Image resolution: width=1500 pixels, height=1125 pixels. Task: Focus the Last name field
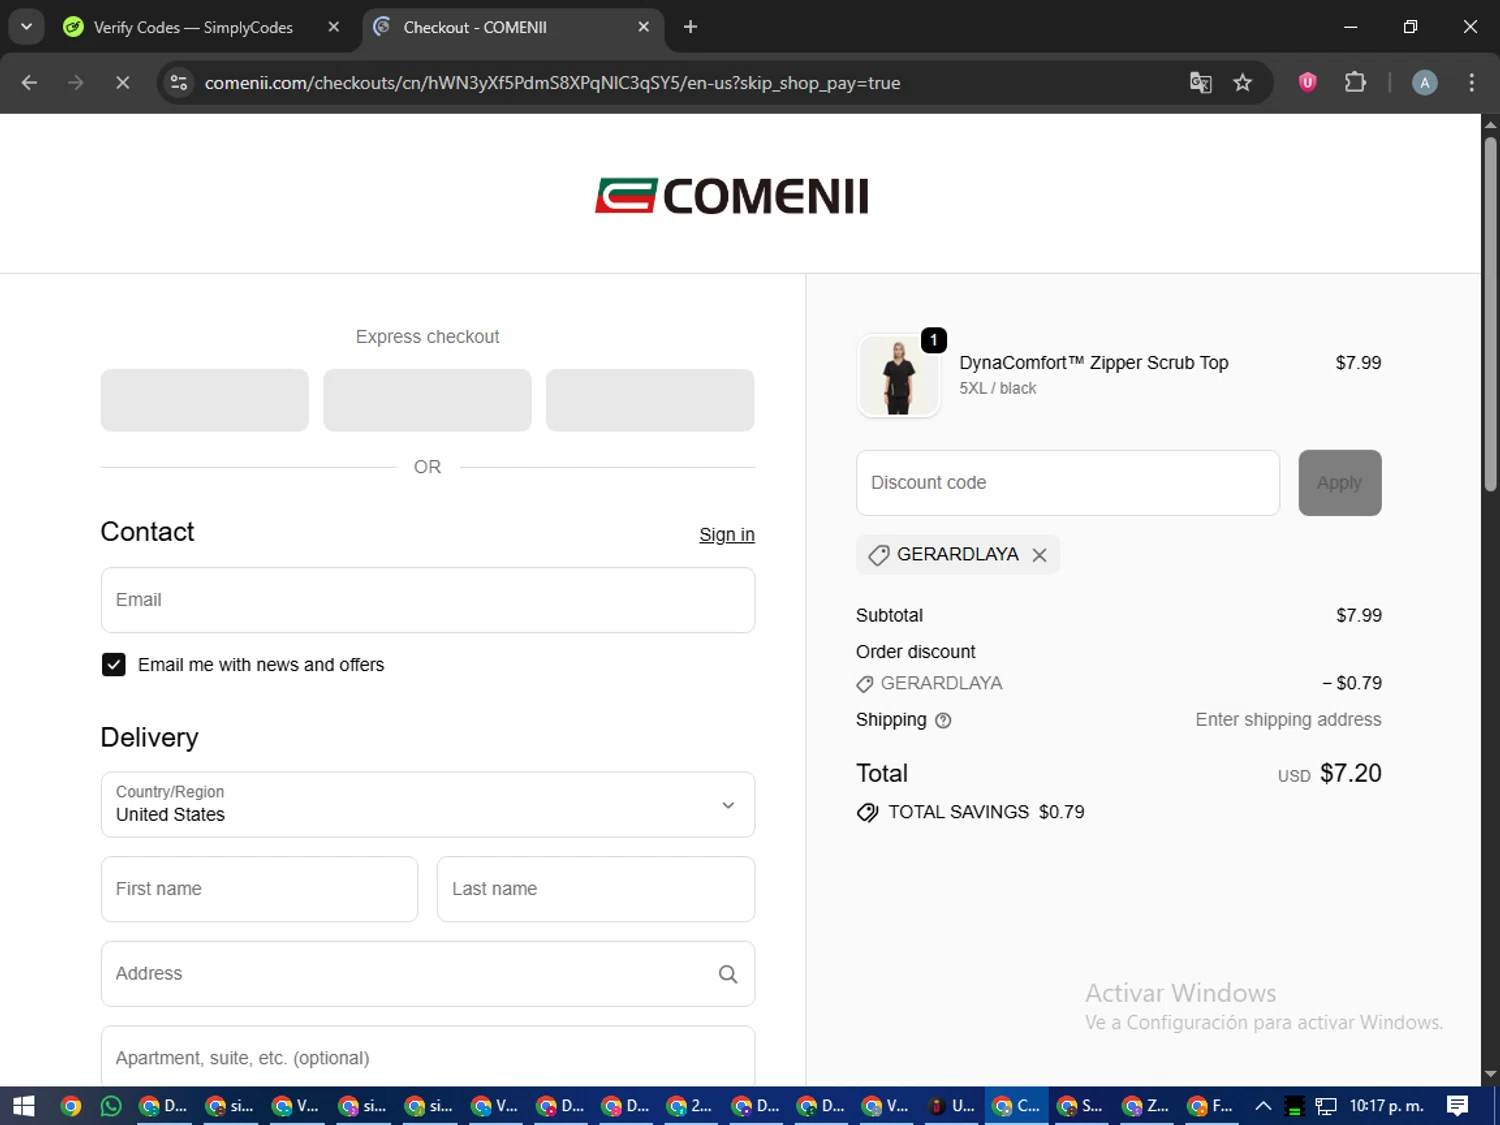coord(596,889)
